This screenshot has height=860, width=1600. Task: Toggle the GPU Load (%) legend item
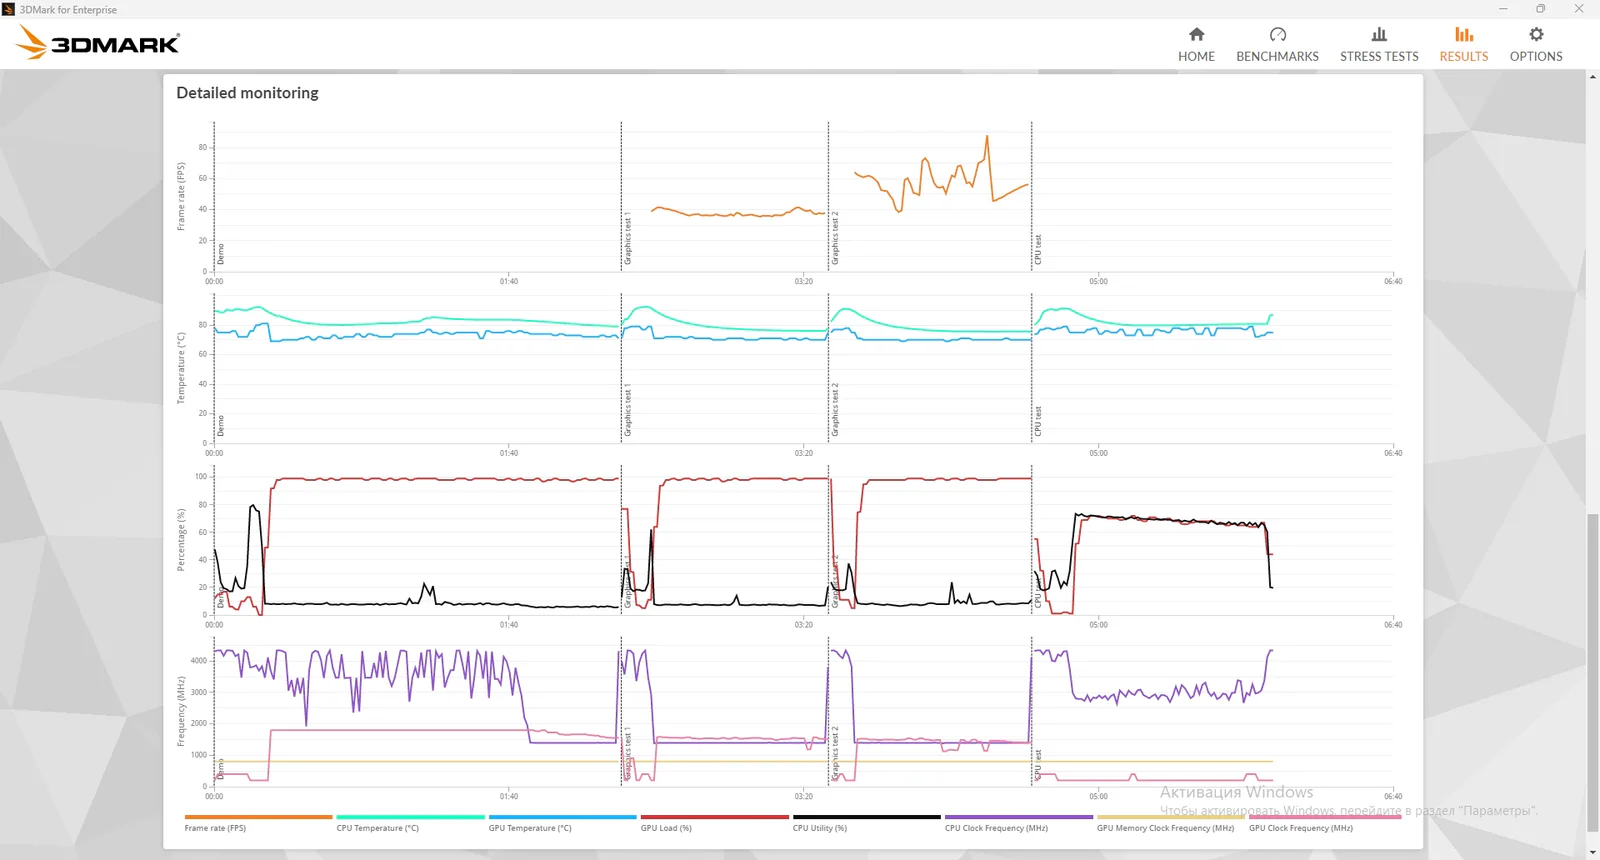(x=714, y=823)
